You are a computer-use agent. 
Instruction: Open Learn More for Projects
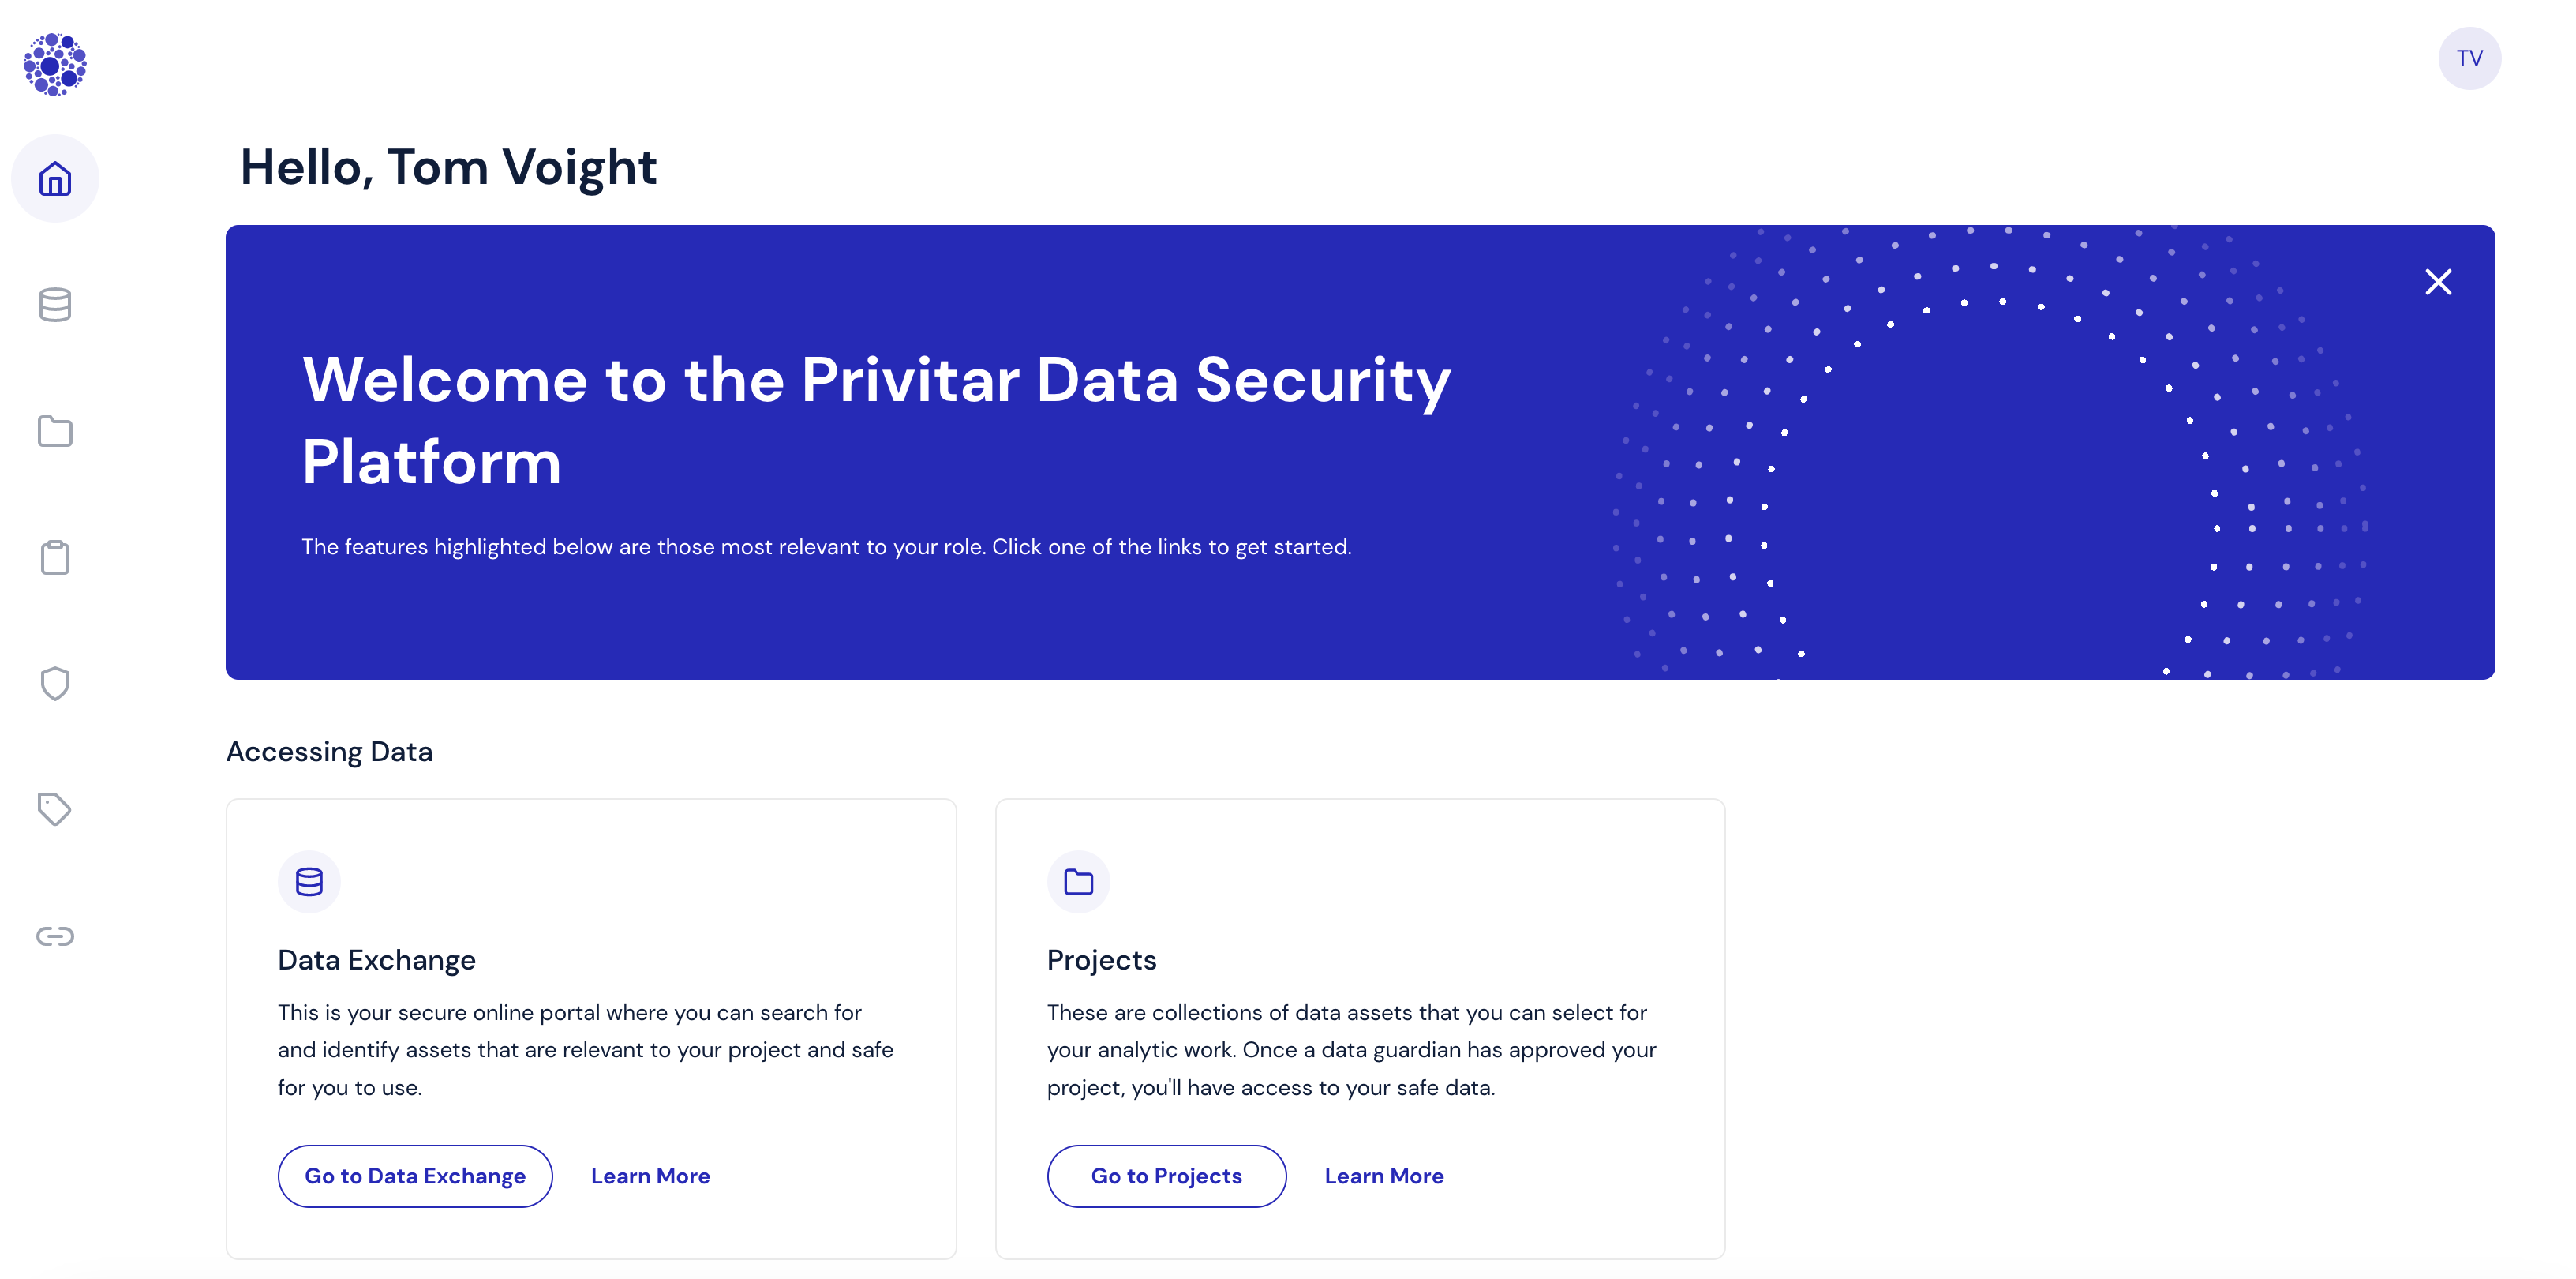(1384, 1176)
